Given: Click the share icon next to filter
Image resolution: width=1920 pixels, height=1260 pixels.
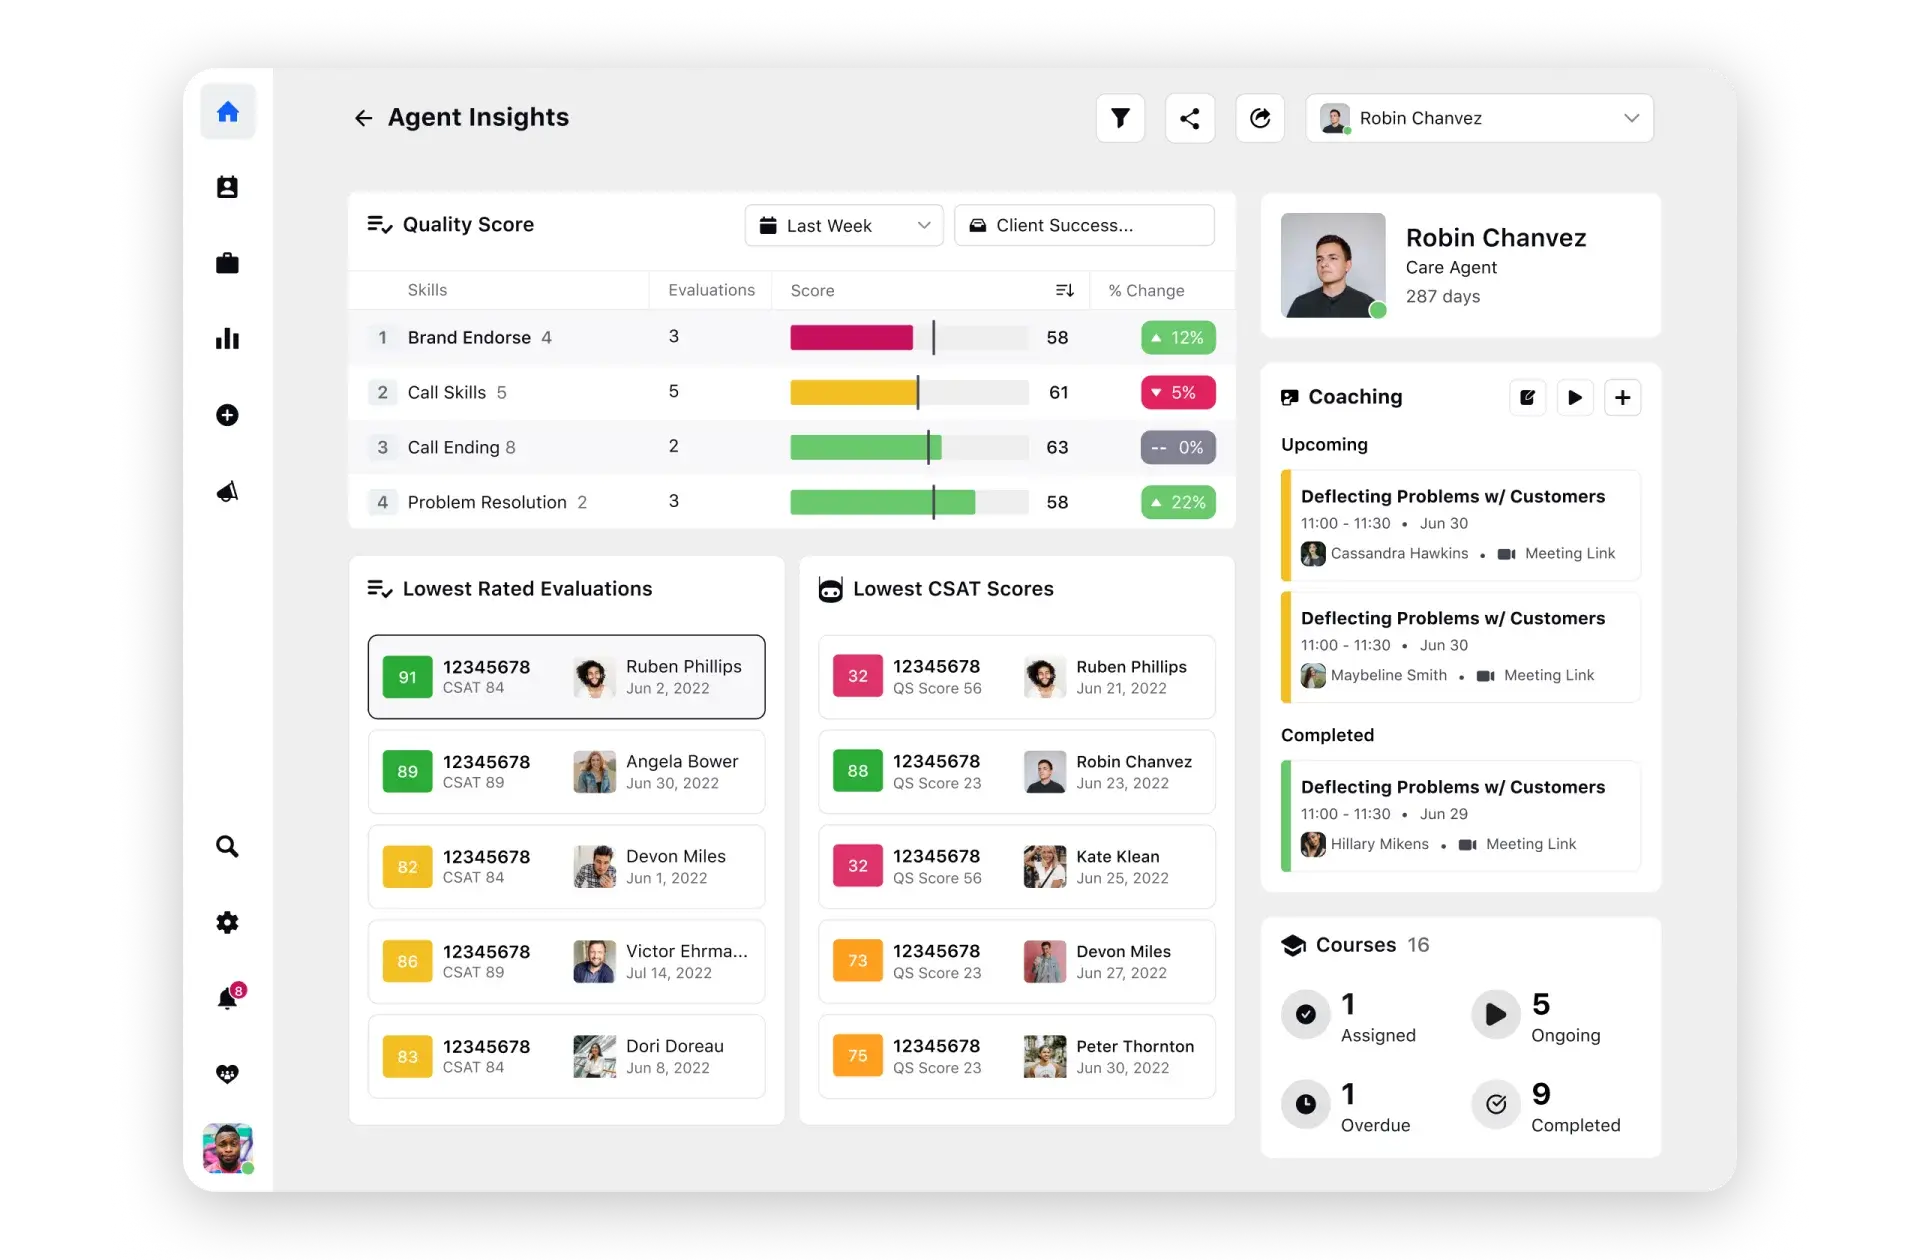Looking at the screenshot, I should (x=1189, y=118).
